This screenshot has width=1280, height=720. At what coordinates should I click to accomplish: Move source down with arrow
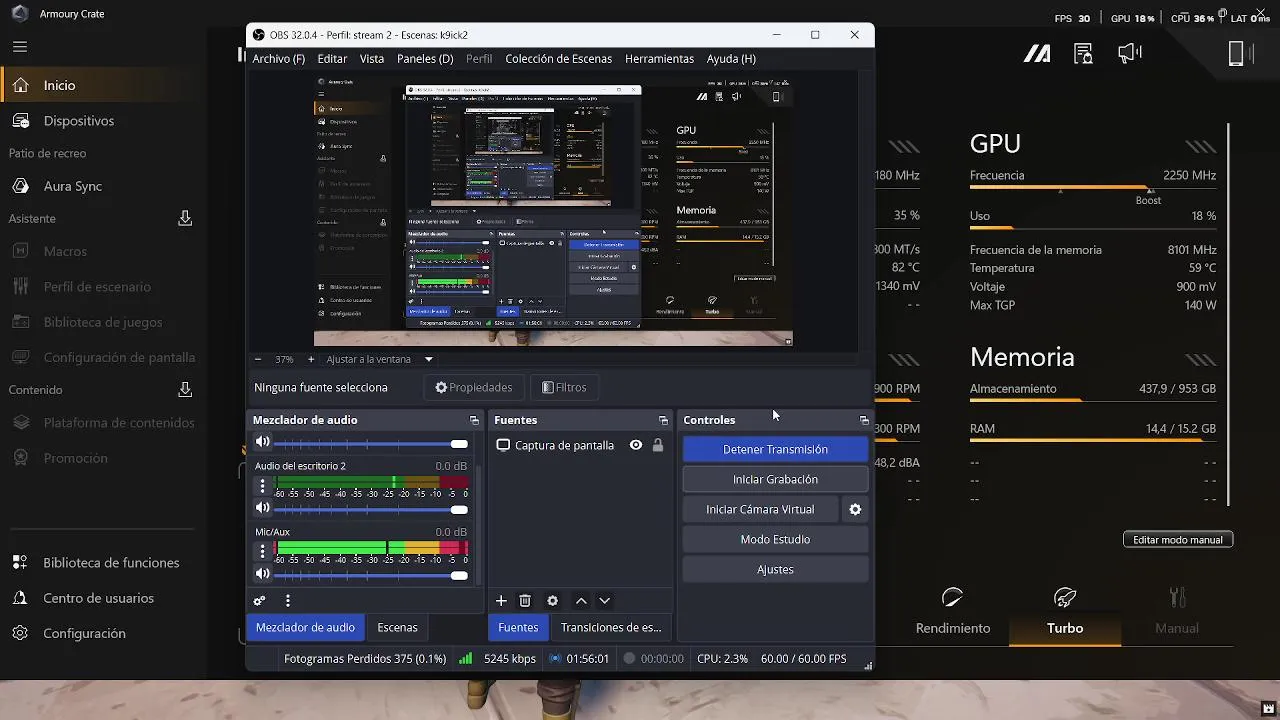pos(604,601)
